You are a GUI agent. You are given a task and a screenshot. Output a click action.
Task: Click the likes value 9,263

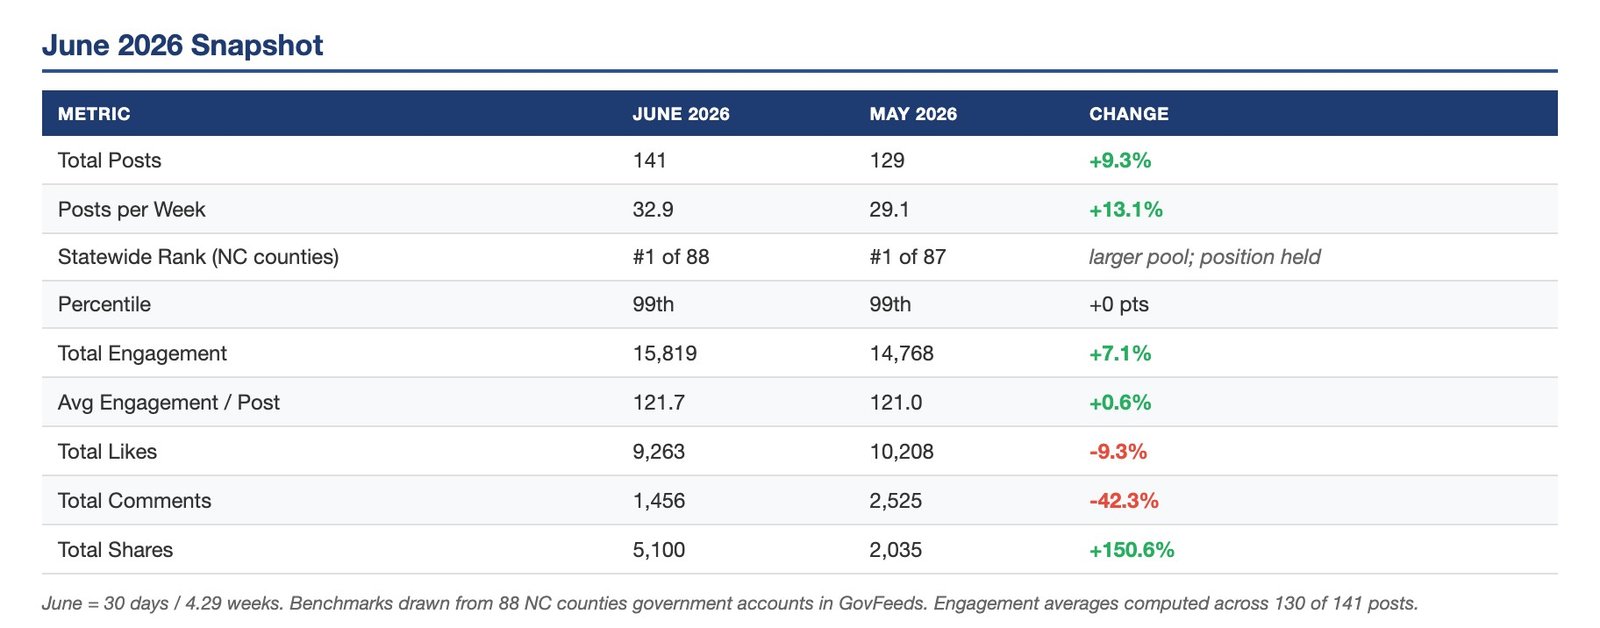[658, 451]
